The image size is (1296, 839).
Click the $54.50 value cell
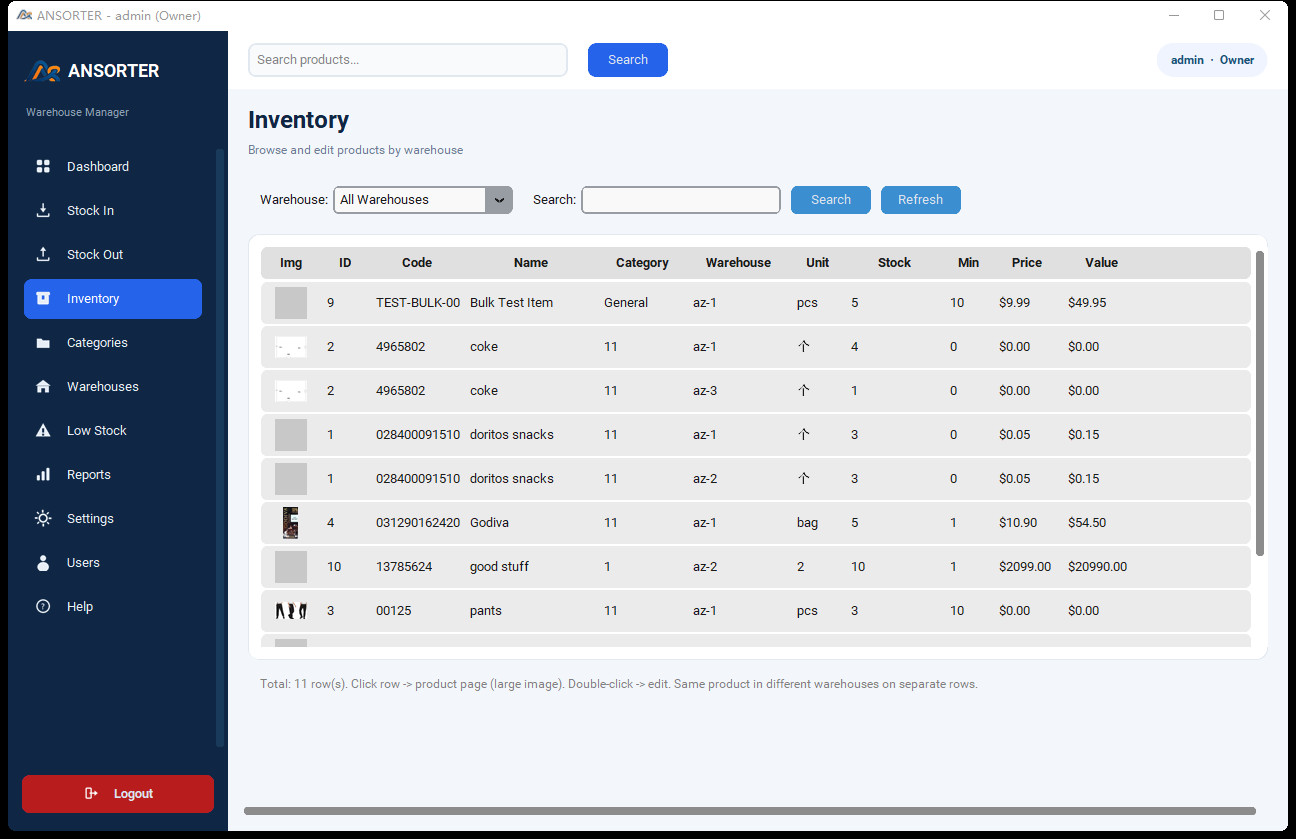1087,522
